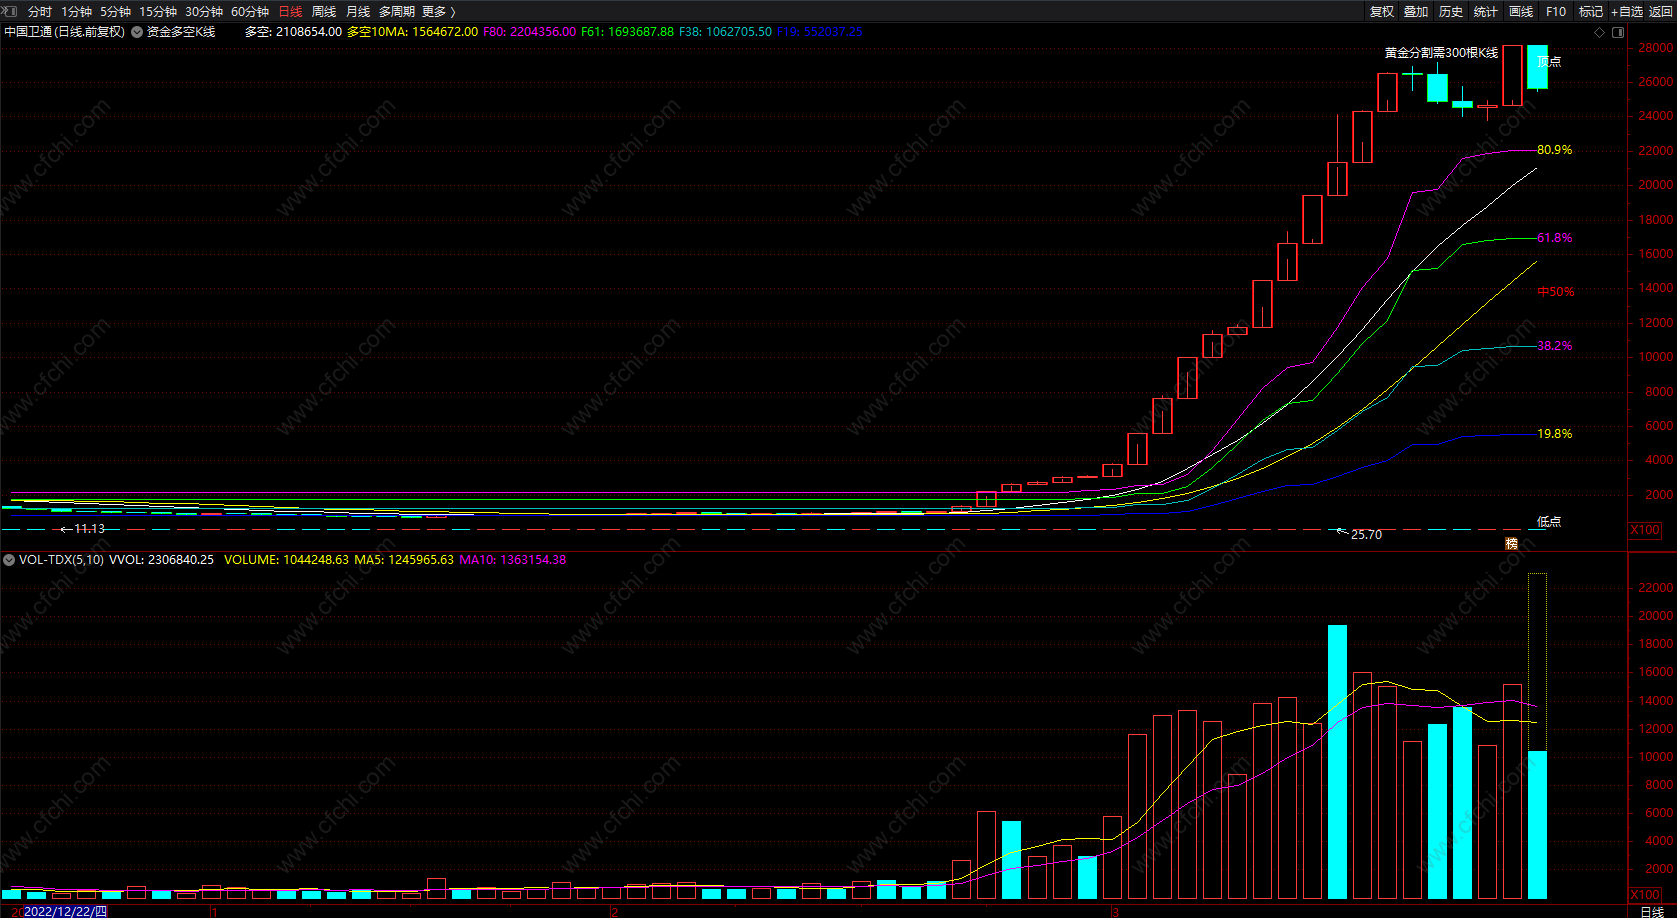Viewport: 1677px width, 918px height.
Task: Click the 日线 label at bottom-right corner
Action: [x=1652, y=911]
